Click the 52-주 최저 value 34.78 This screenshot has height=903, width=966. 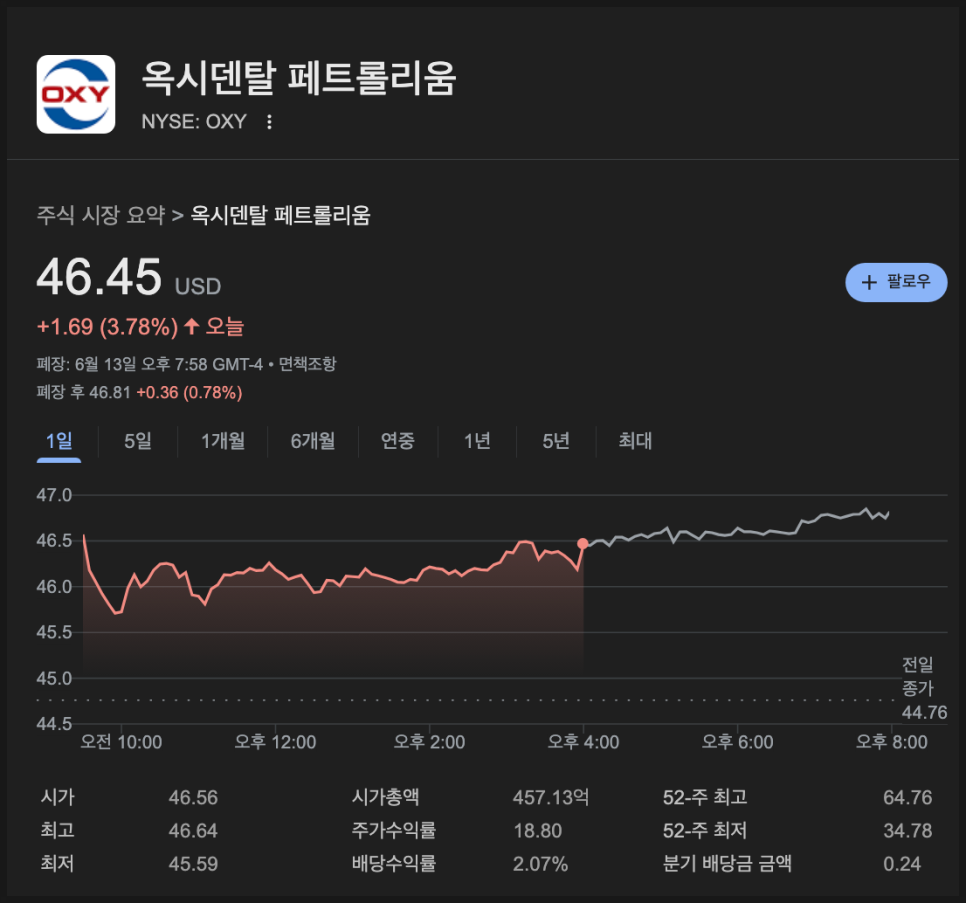click(x=907, y=831)
